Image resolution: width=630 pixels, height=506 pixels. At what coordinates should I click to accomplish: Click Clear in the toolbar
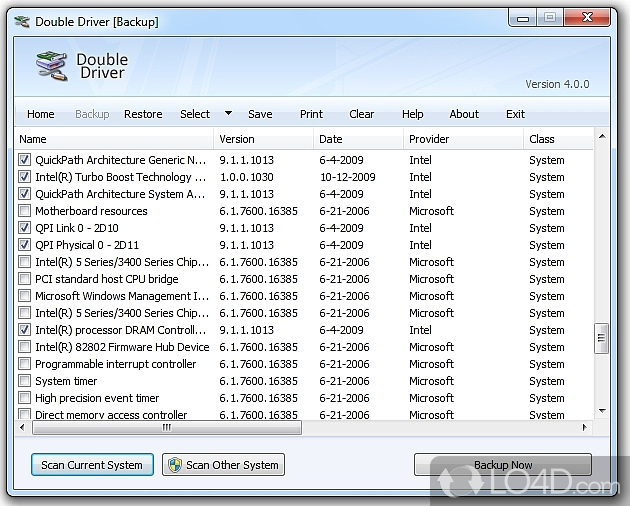coord(361,114)
